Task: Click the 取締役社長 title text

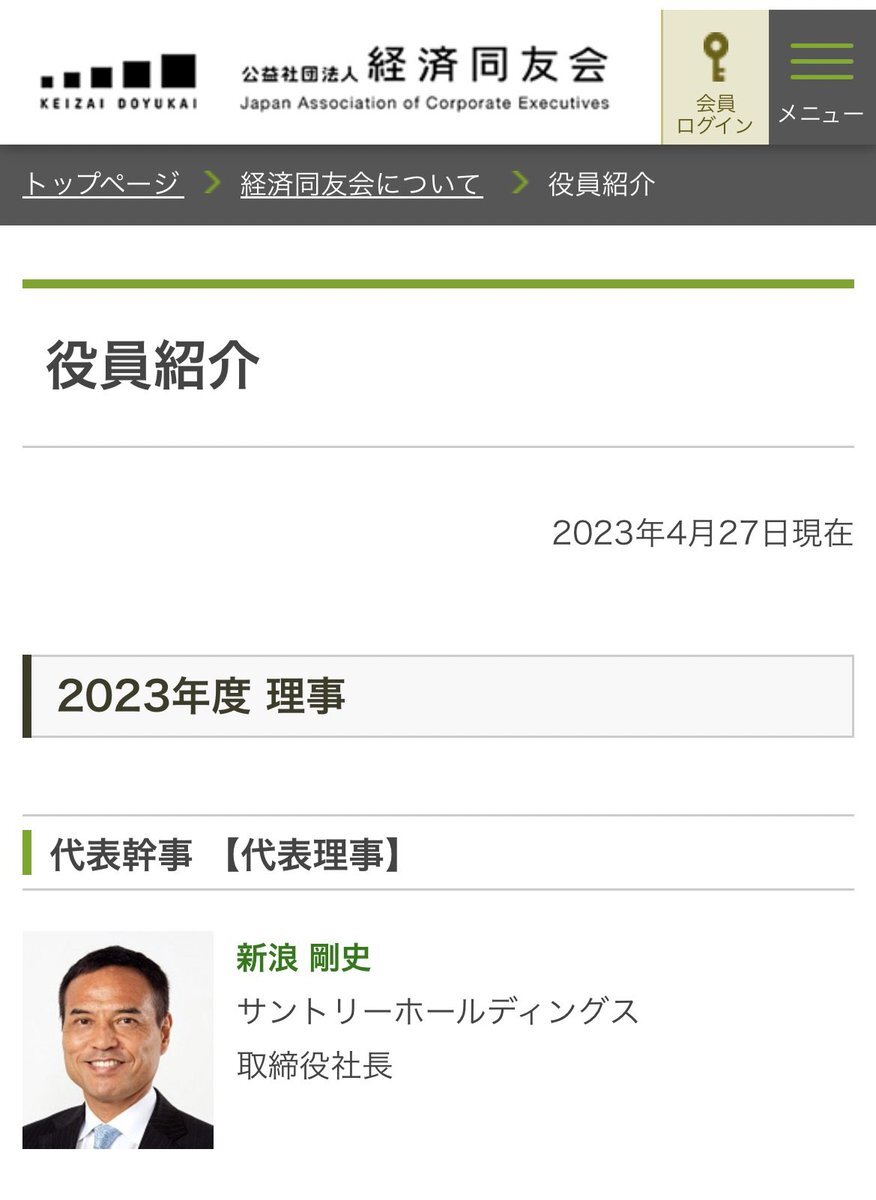Action: point(315,1064)
